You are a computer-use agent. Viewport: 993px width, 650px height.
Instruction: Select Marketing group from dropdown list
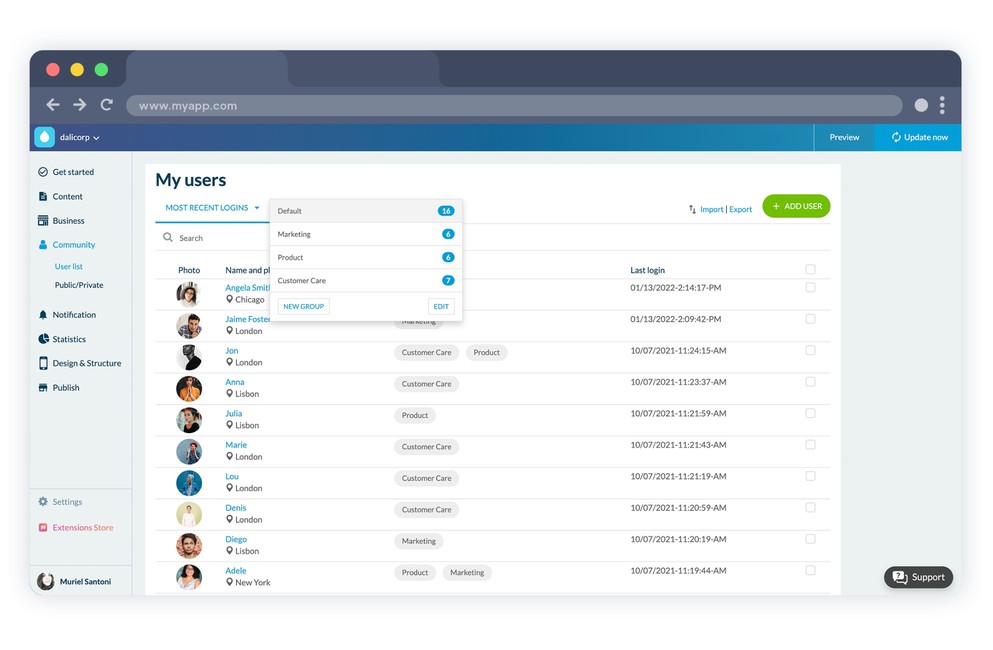coord(365,234)
